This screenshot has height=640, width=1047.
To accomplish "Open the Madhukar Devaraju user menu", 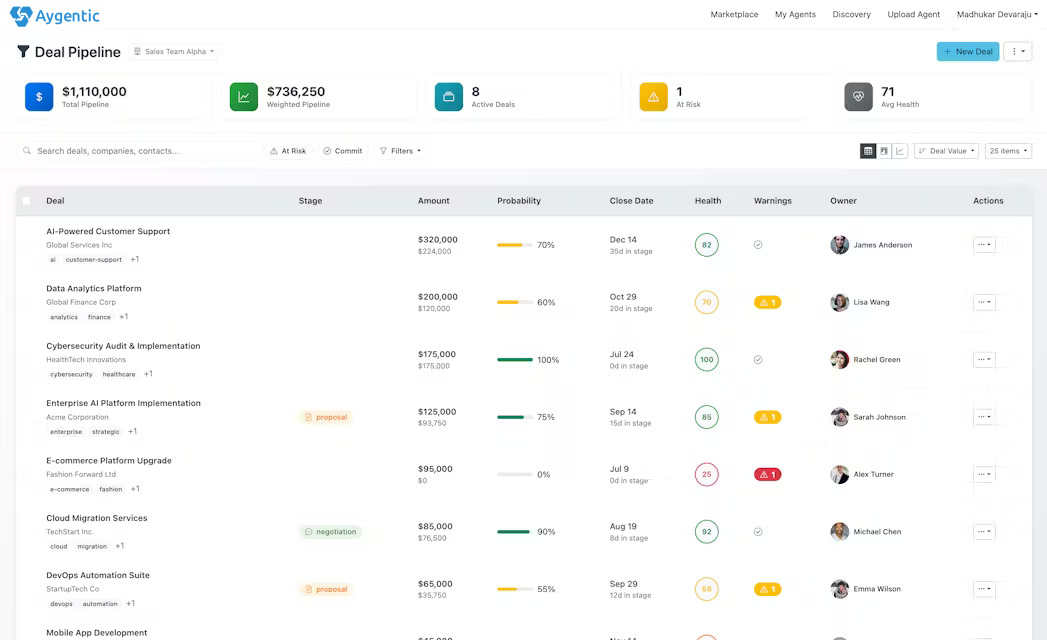I will click(x=997, y=14).
